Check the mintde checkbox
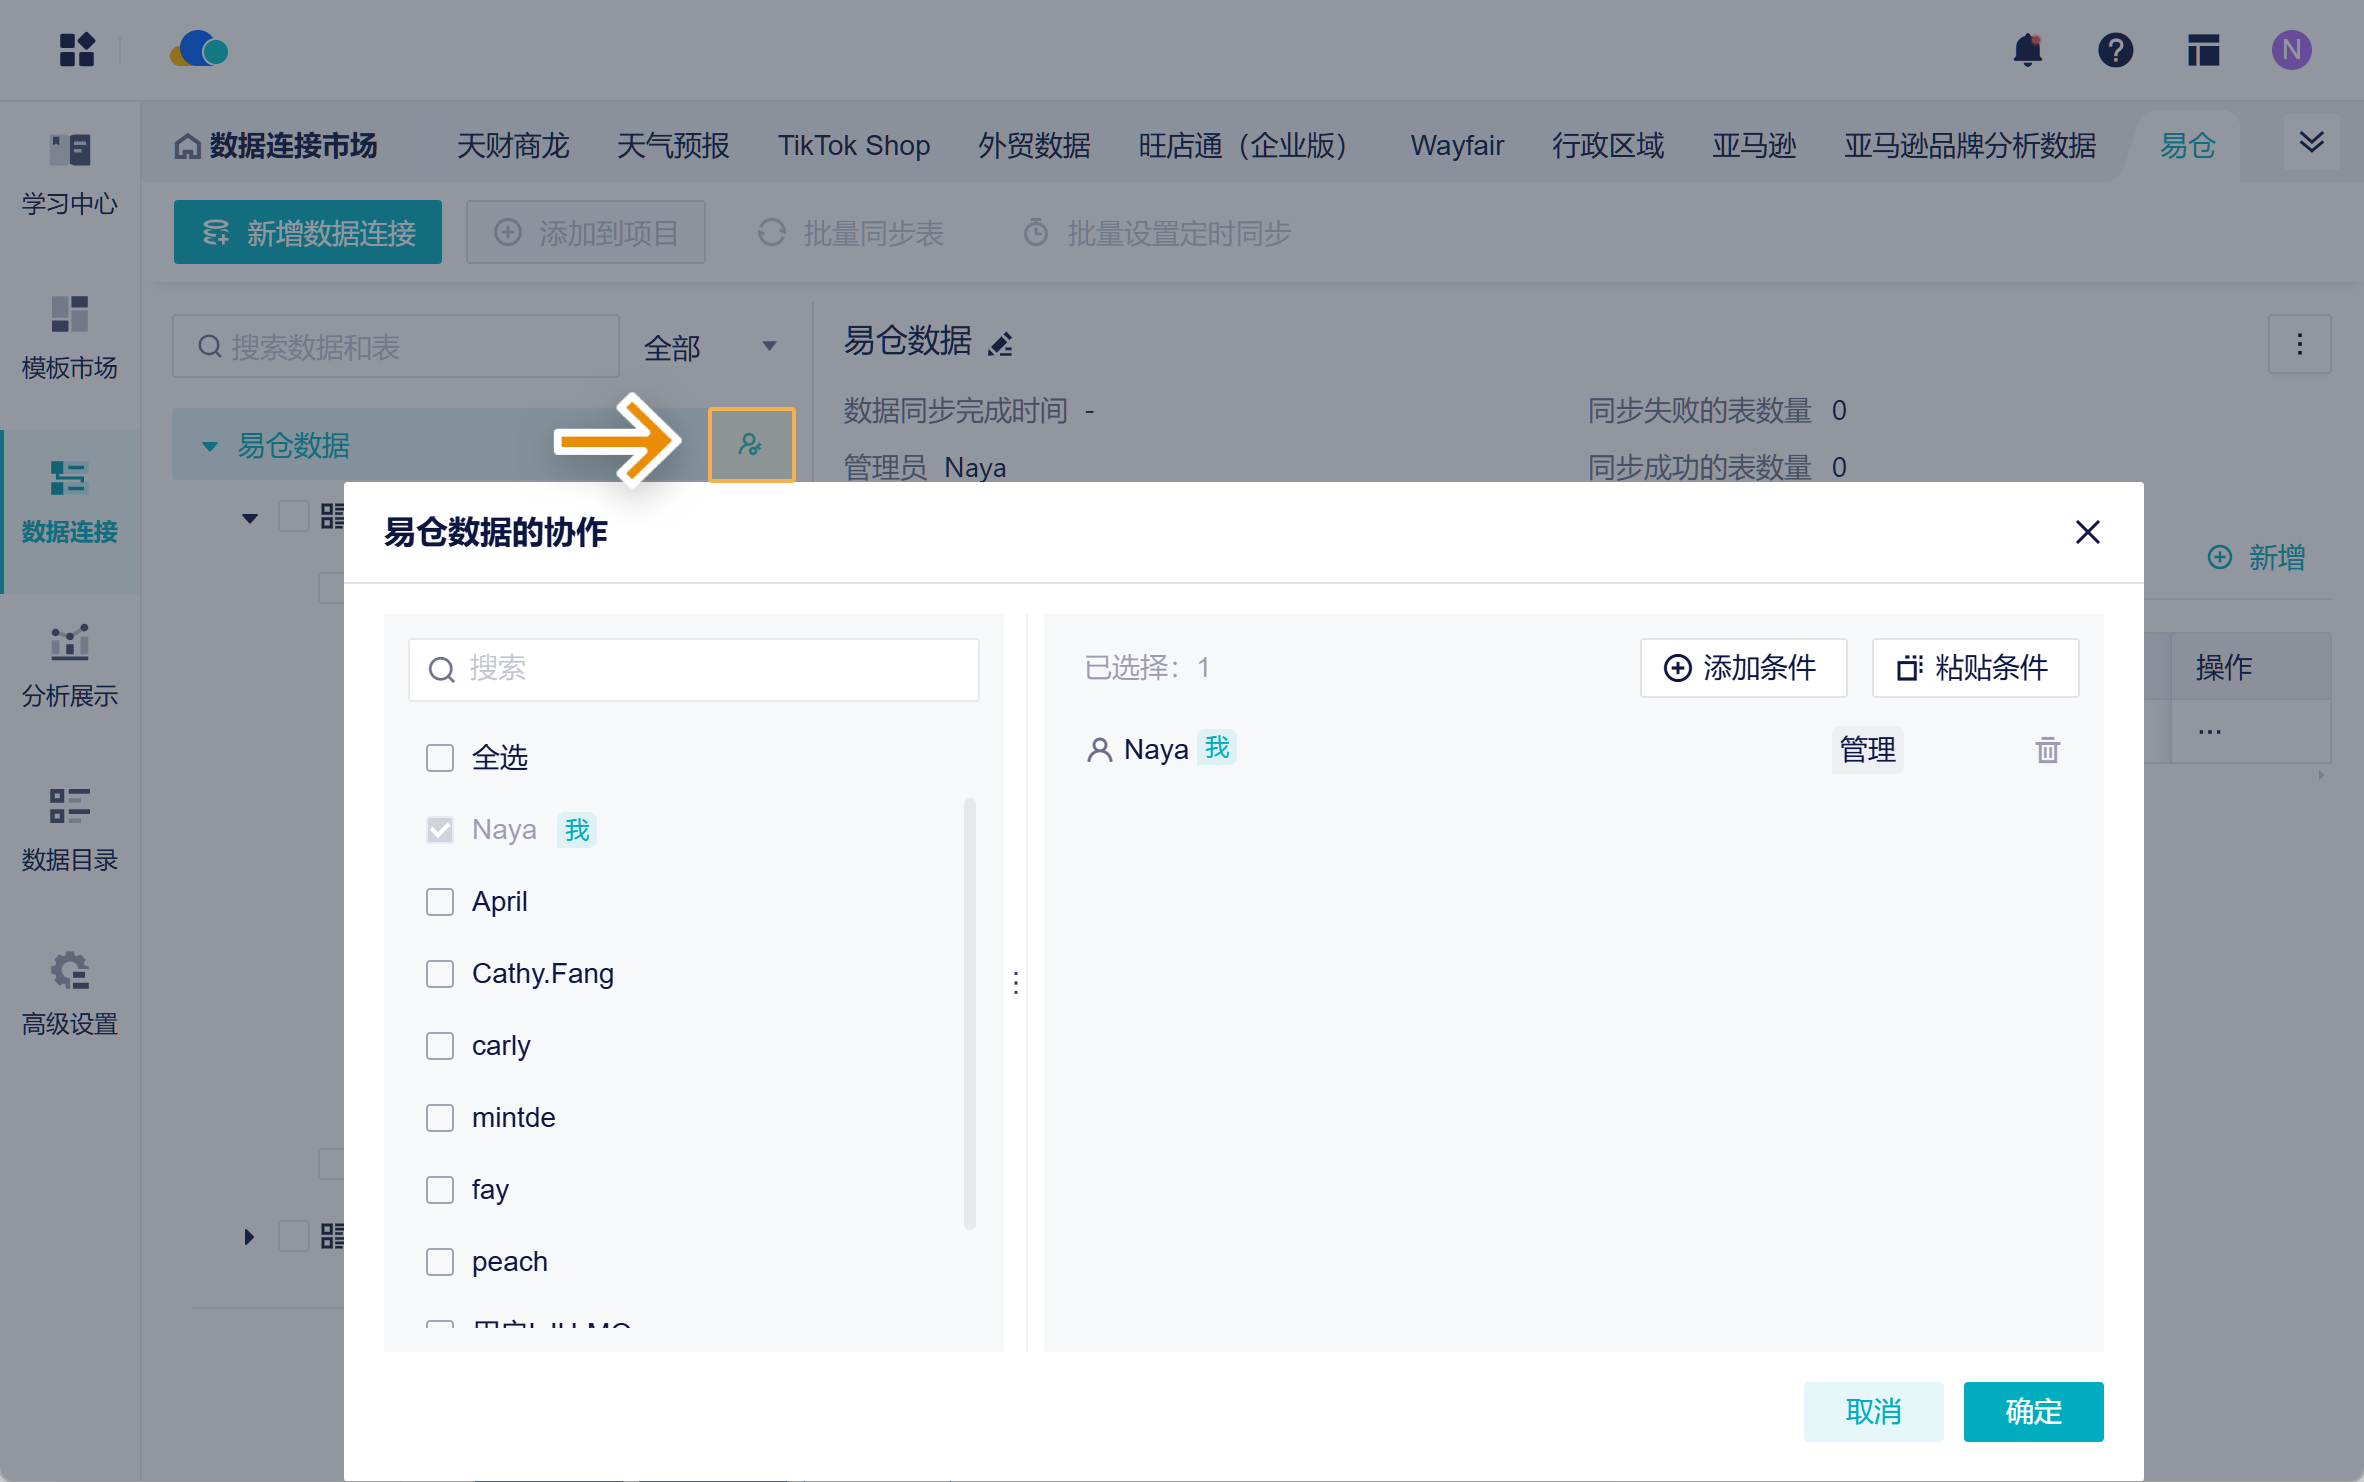 [x=440, y=1117]
